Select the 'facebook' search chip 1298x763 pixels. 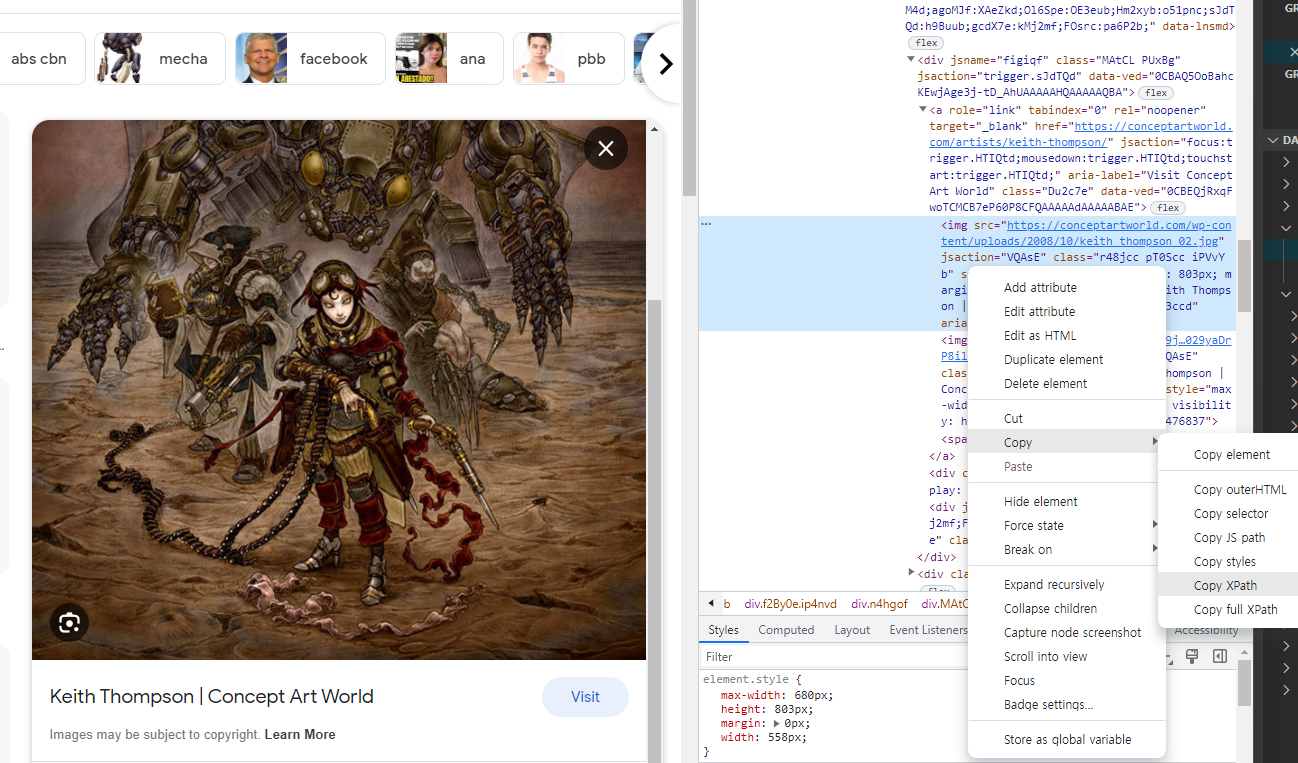[310, 58]
